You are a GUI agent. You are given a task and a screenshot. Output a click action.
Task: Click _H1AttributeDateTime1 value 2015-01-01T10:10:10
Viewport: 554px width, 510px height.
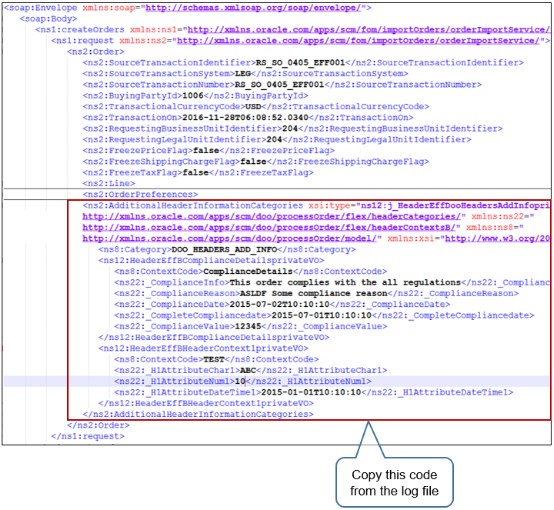tap(311, 392)
